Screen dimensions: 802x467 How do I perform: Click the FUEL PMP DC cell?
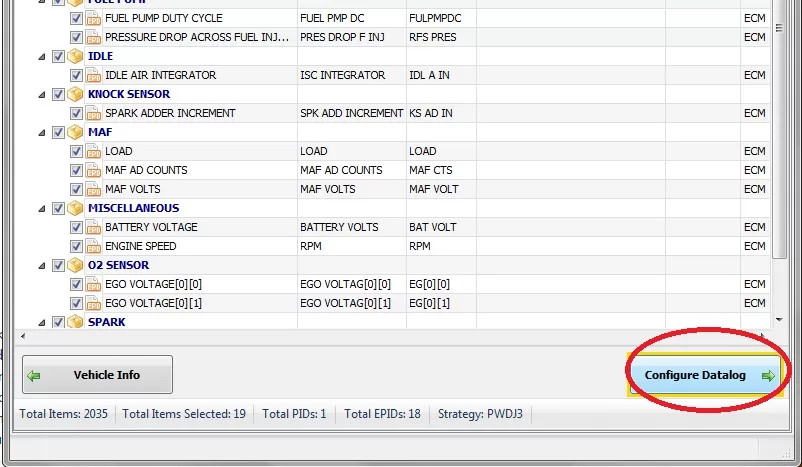pos(332,18)
